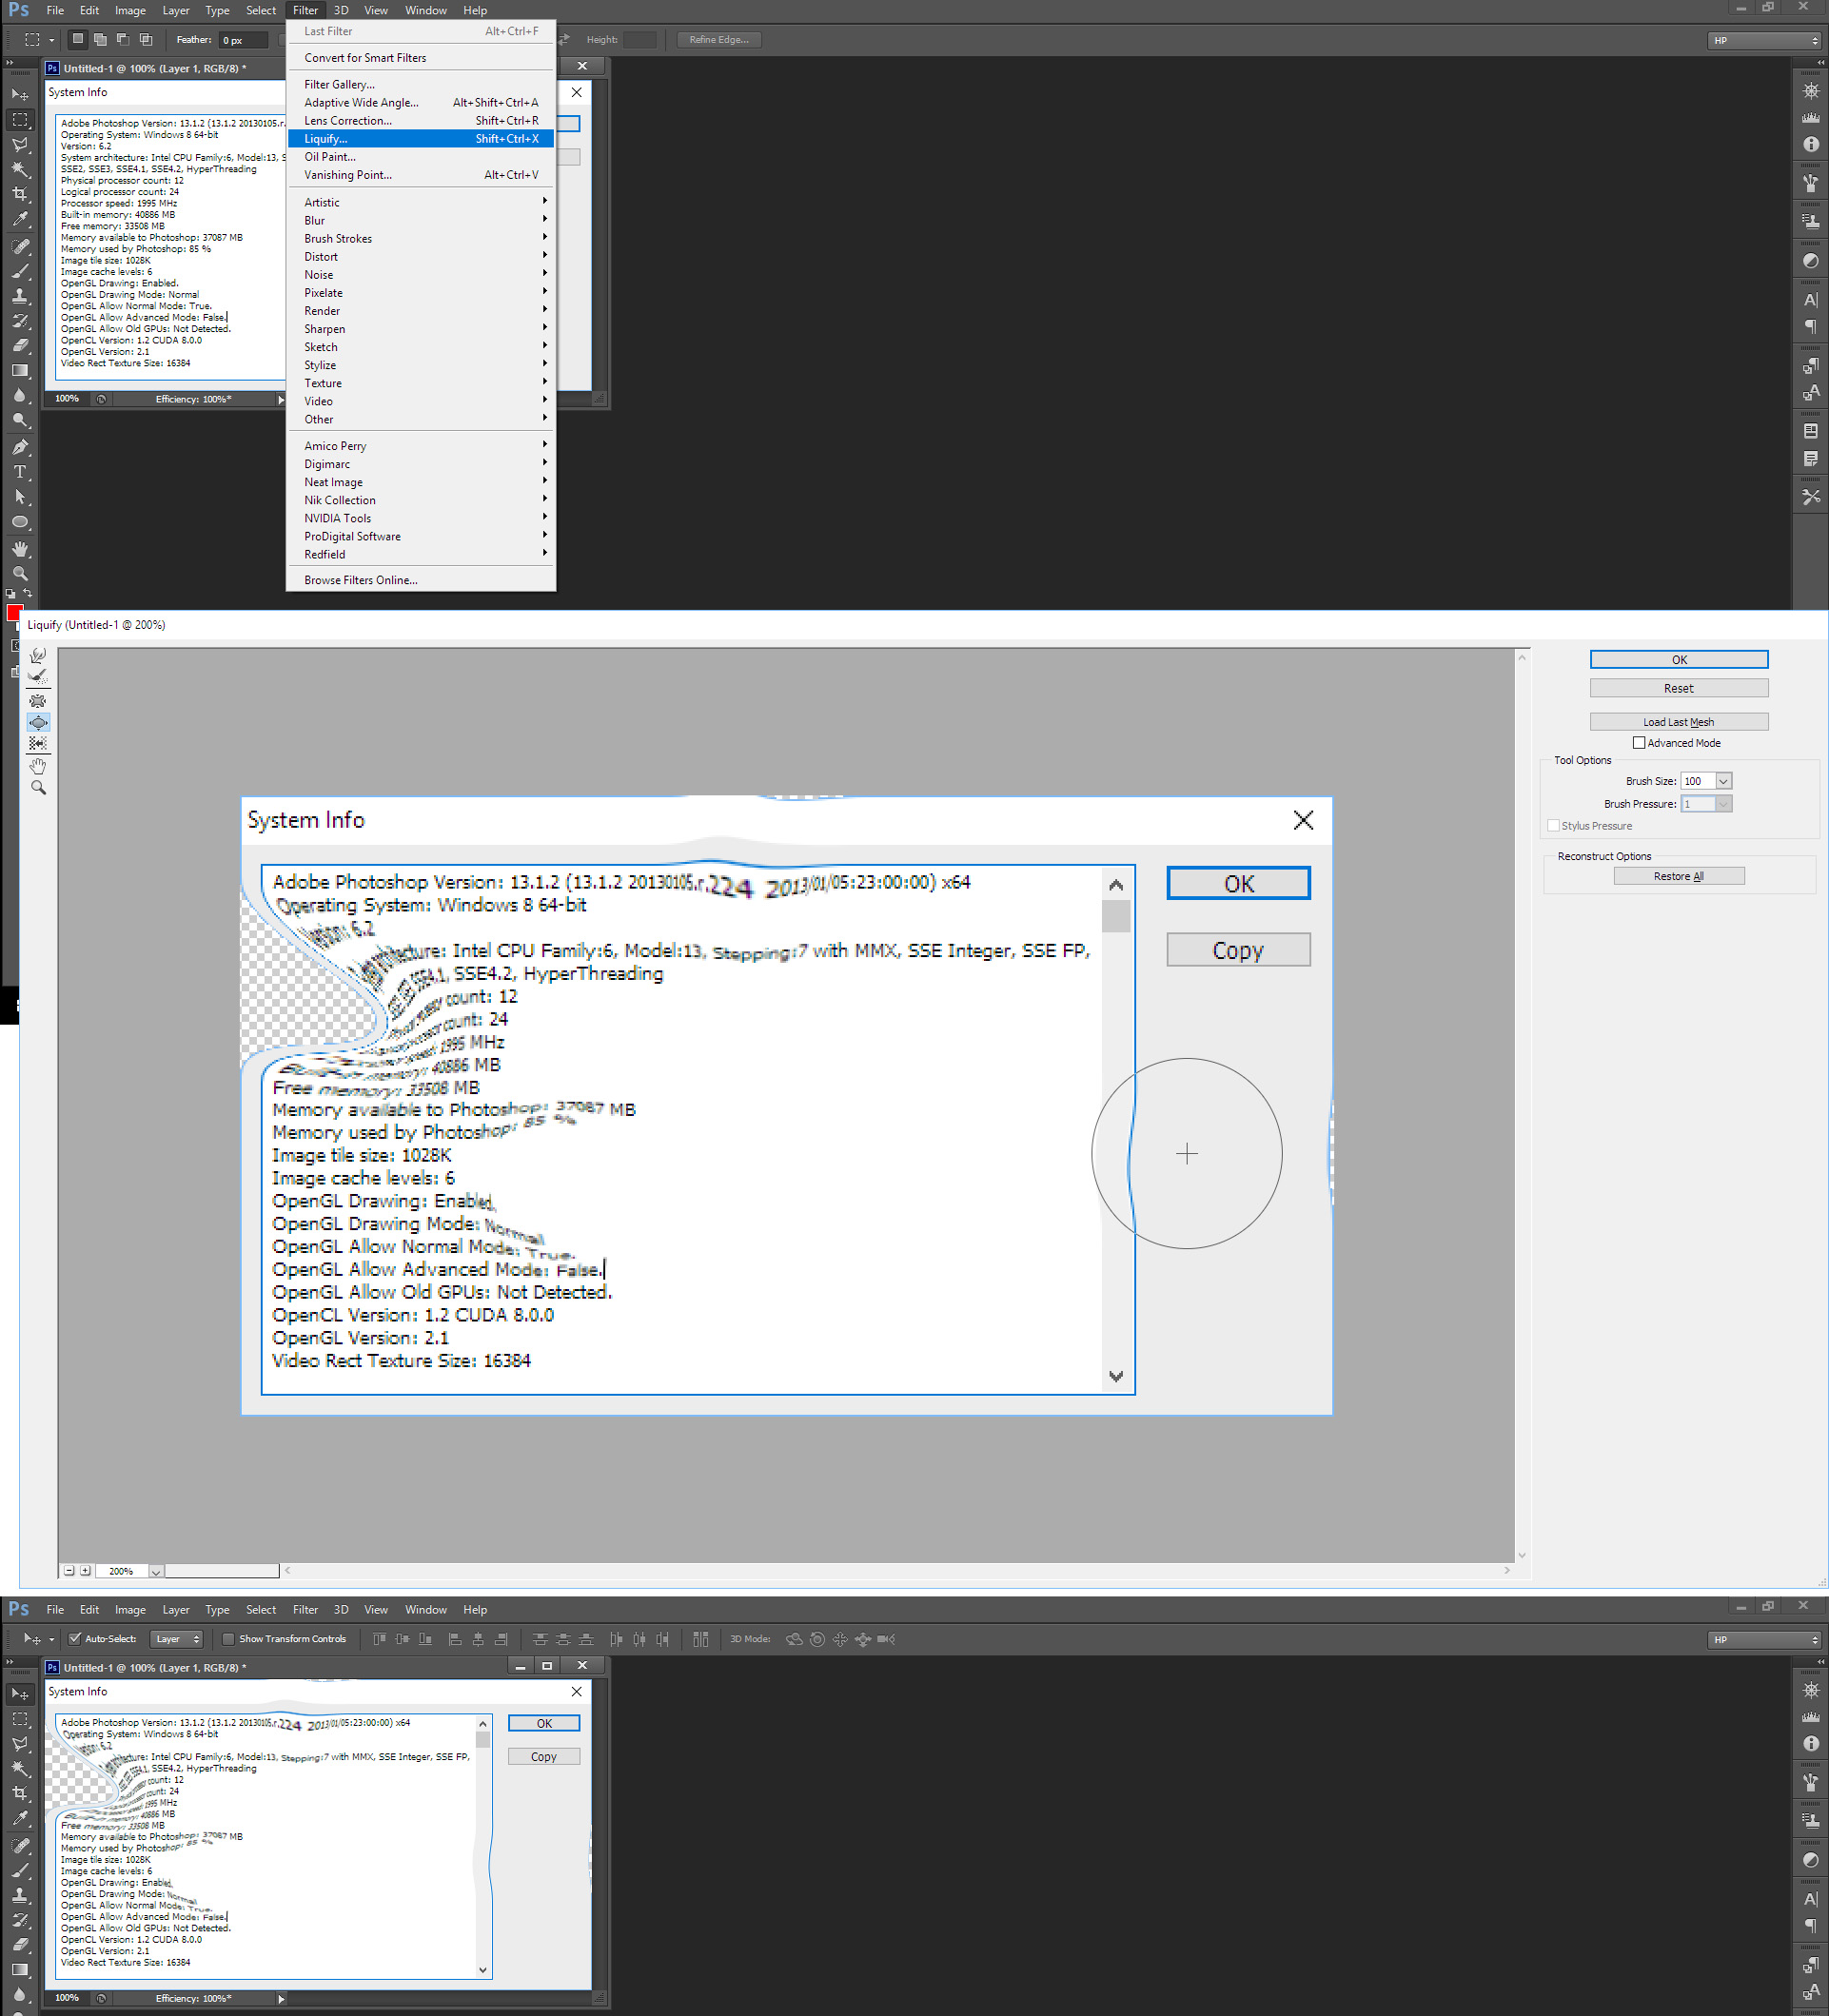Click Intersect with selection icon in options bar
Image resolution: width=1829 pixels, height=2016 pixels.
(x=146, y=40)
